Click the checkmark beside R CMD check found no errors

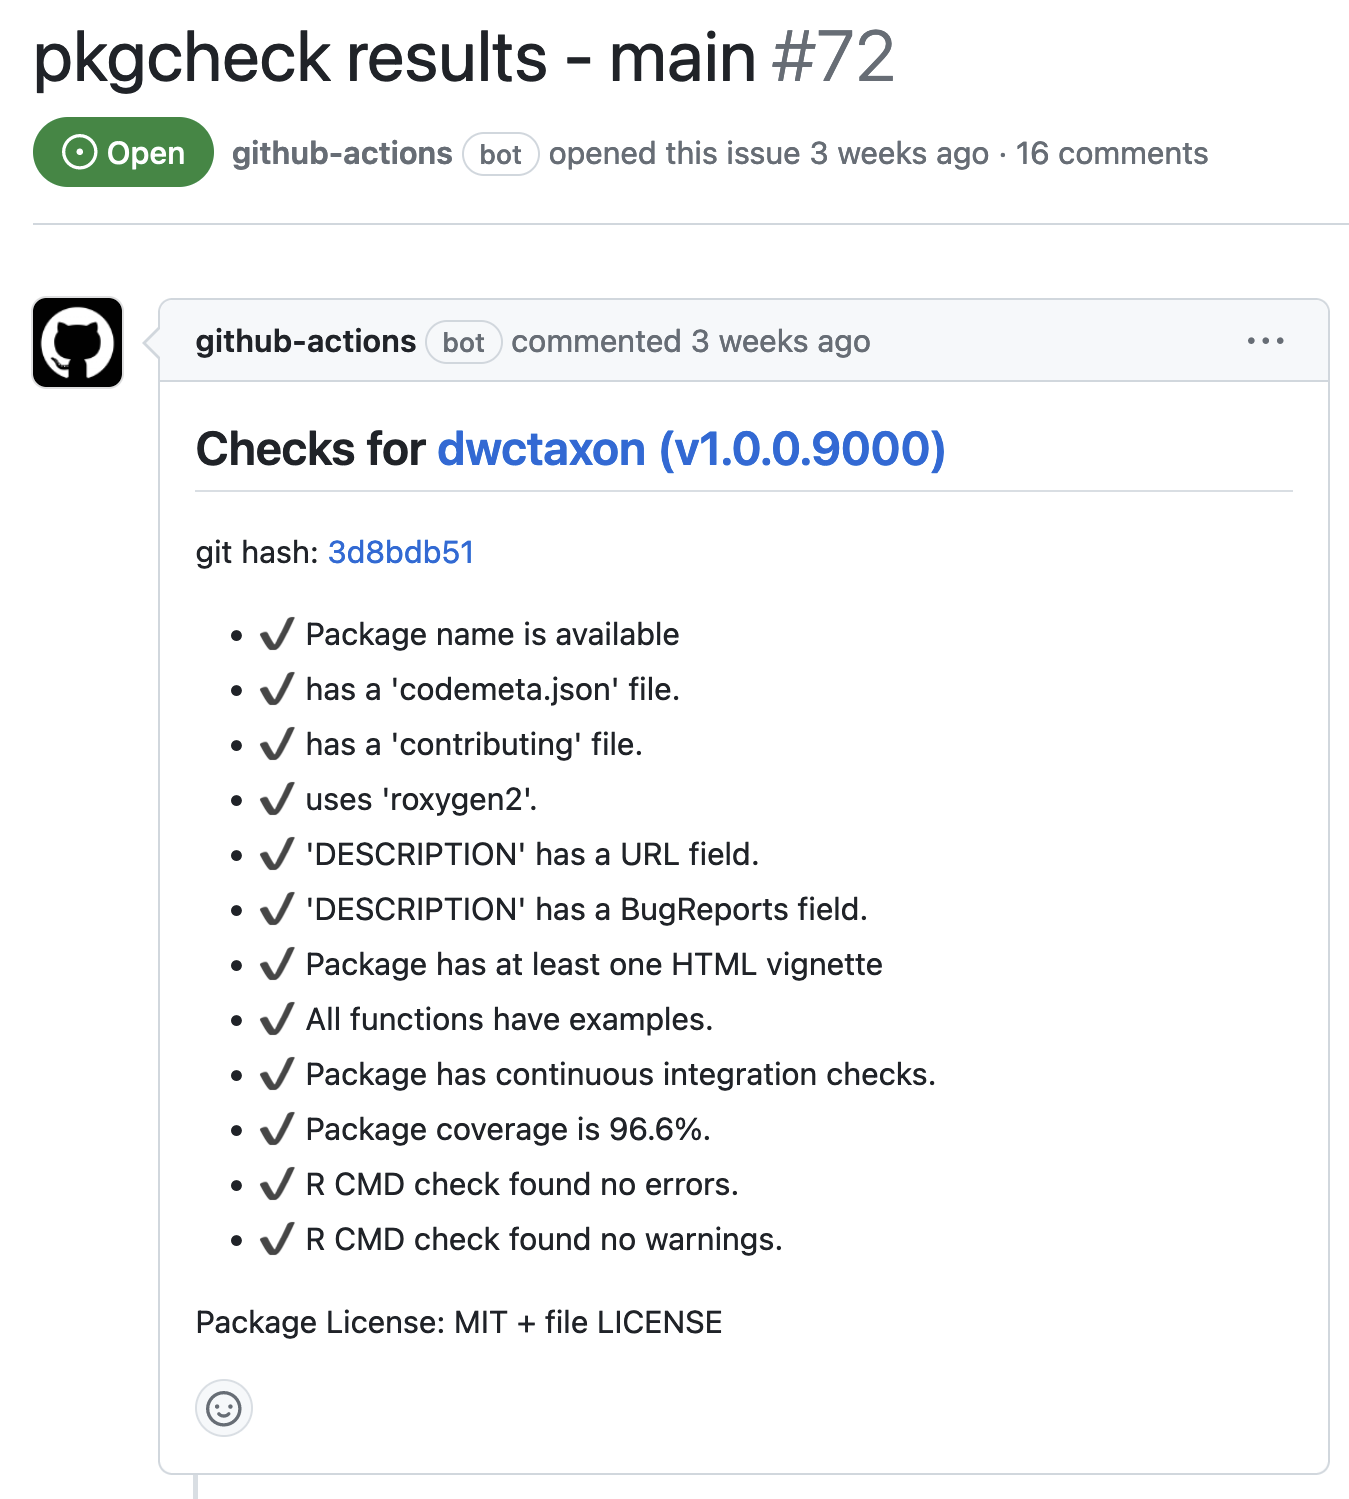tap(276, 1183)
